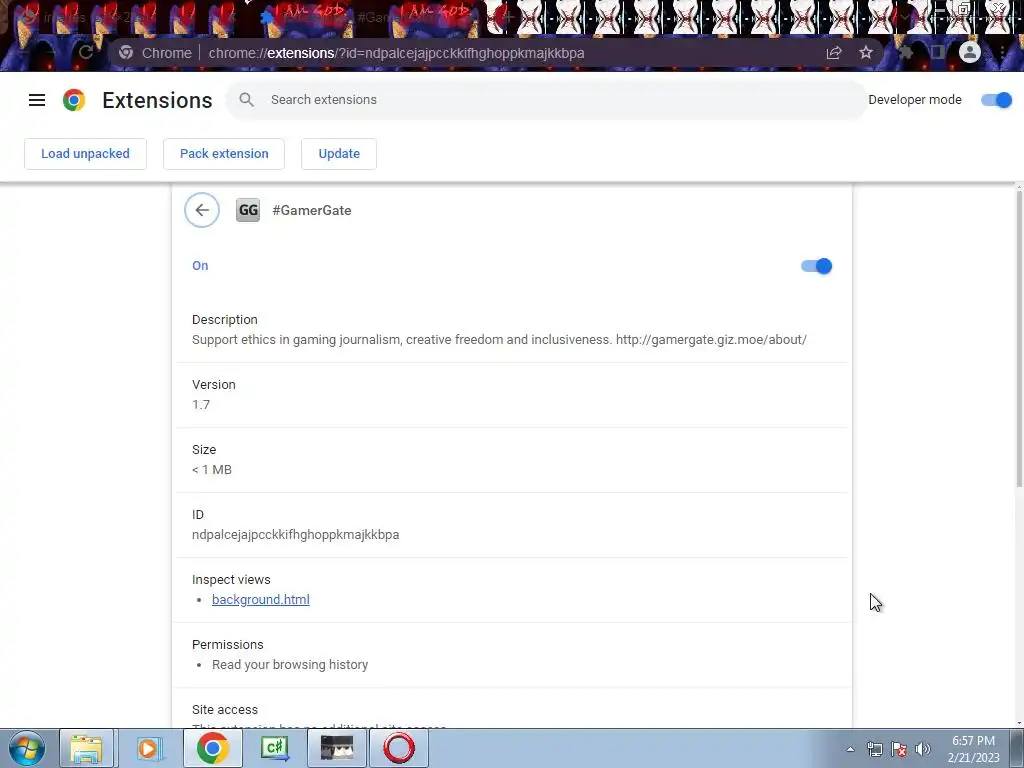Click the Read your browsing history permission
1024x768 pixels.
290,665
